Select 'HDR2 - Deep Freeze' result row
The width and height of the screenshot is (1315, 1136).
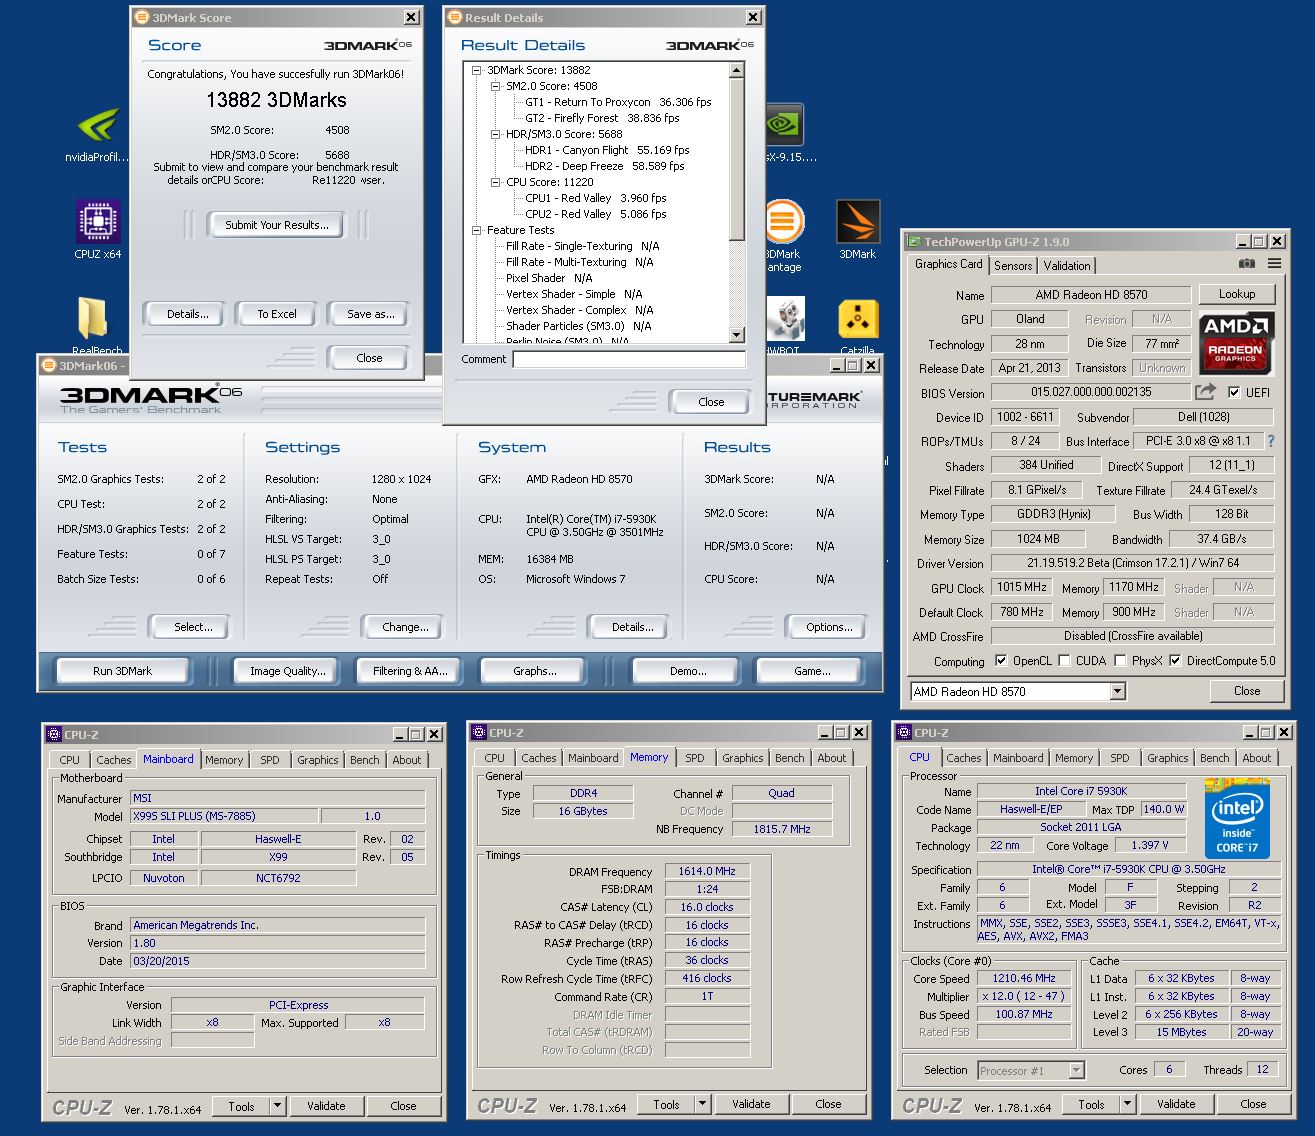click(x=605, y=166)
